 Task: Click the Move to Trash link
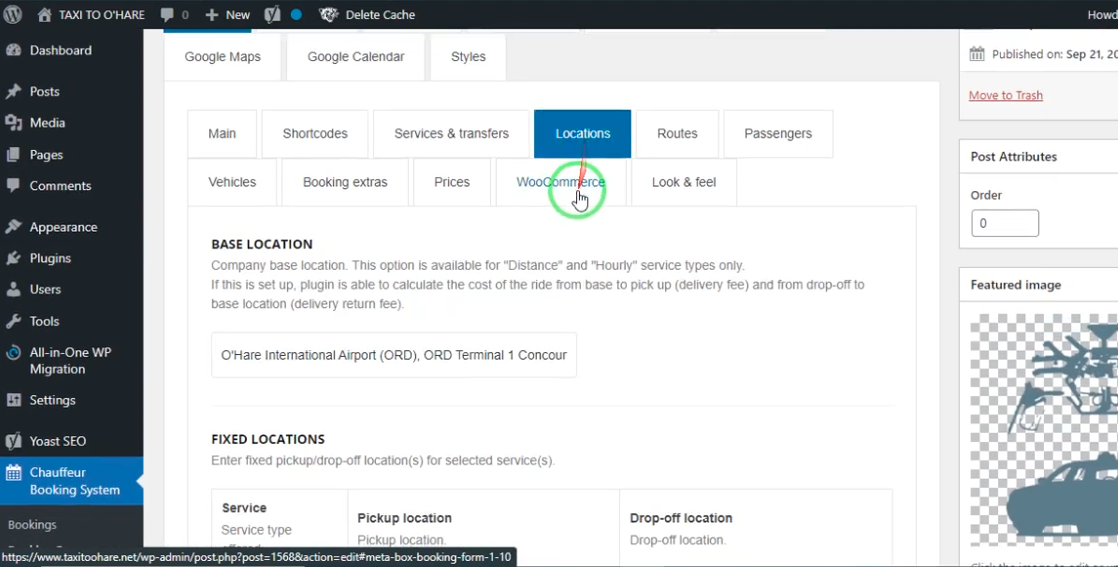tap(1005, 95)
